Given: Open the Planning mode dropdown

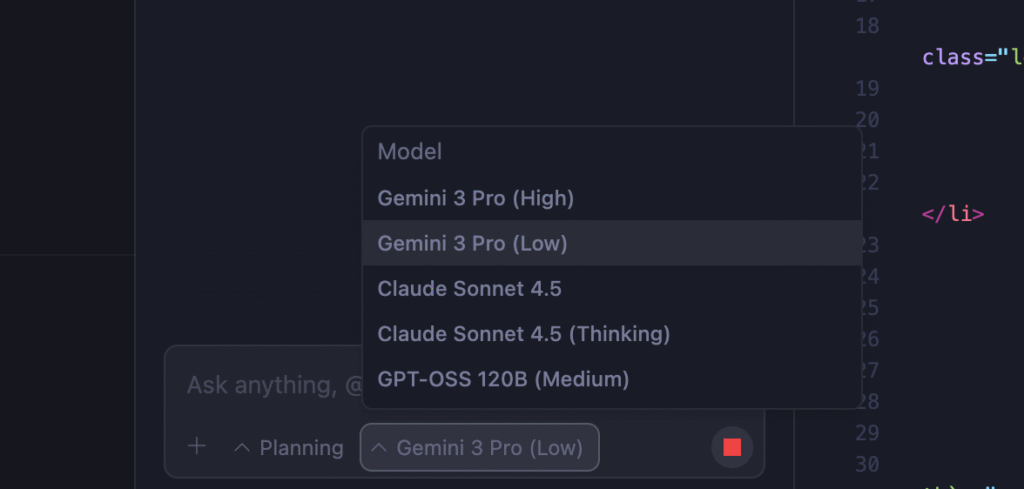Looking at the screenshot, I should [289, 448].
